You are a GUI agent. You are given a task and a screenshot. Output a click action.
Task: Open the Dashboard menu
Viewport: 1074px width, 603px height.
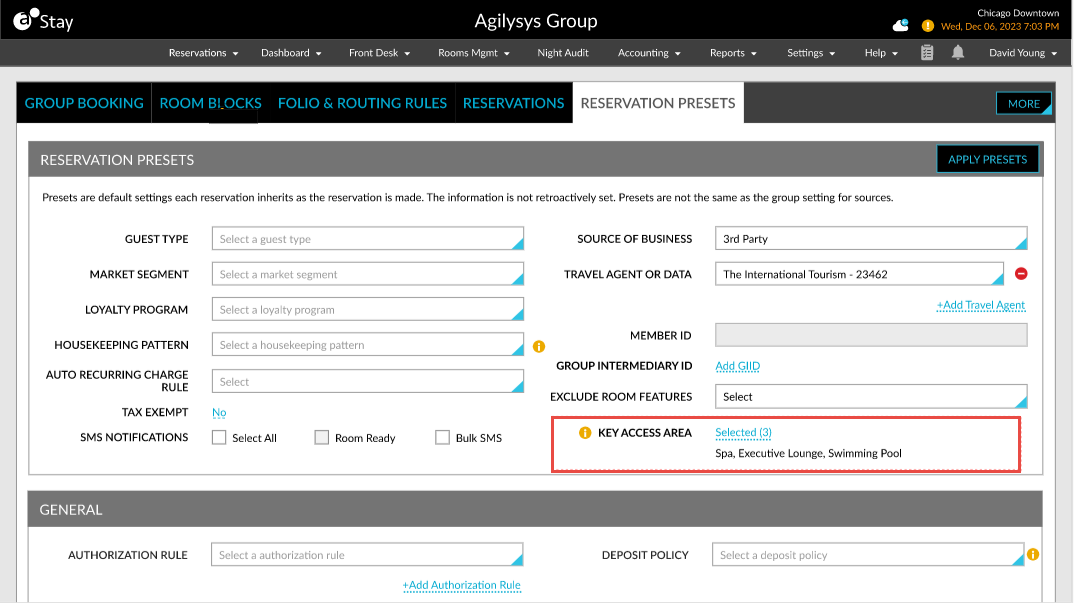coord(291,53)
